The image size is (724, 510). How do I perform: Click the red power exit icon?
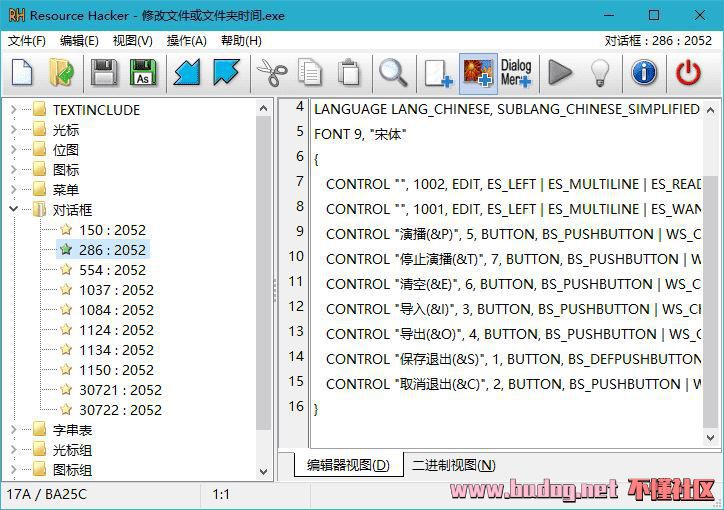click(x=689, y=73)
